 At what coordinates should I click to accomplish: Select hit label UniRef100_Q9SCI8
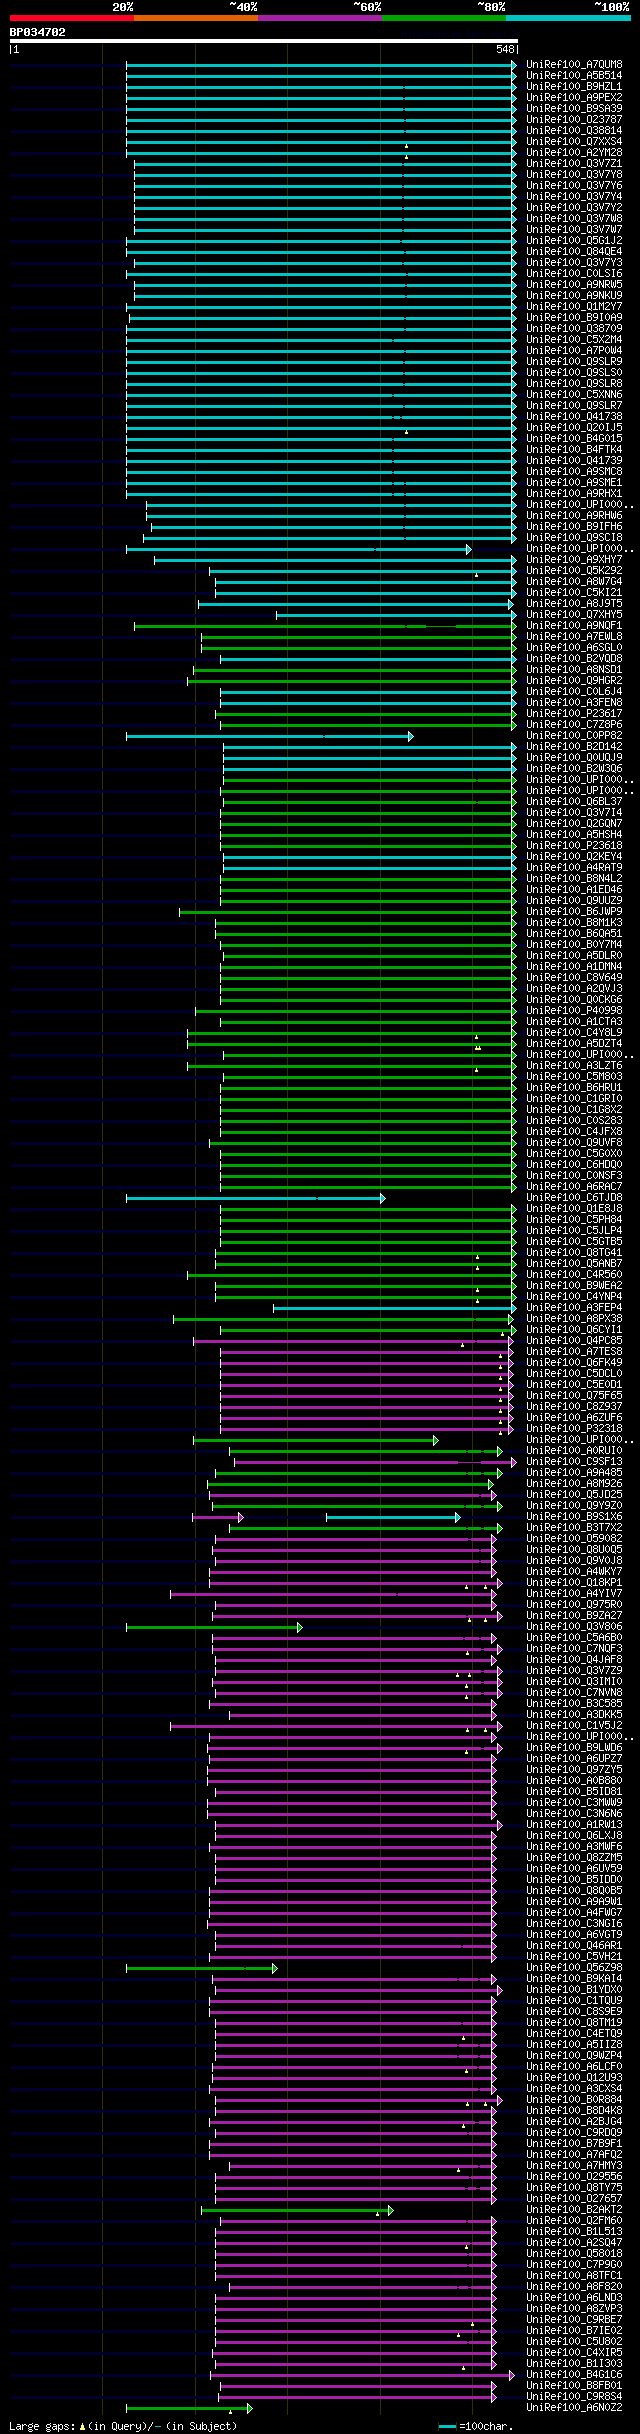click(574, 538)
